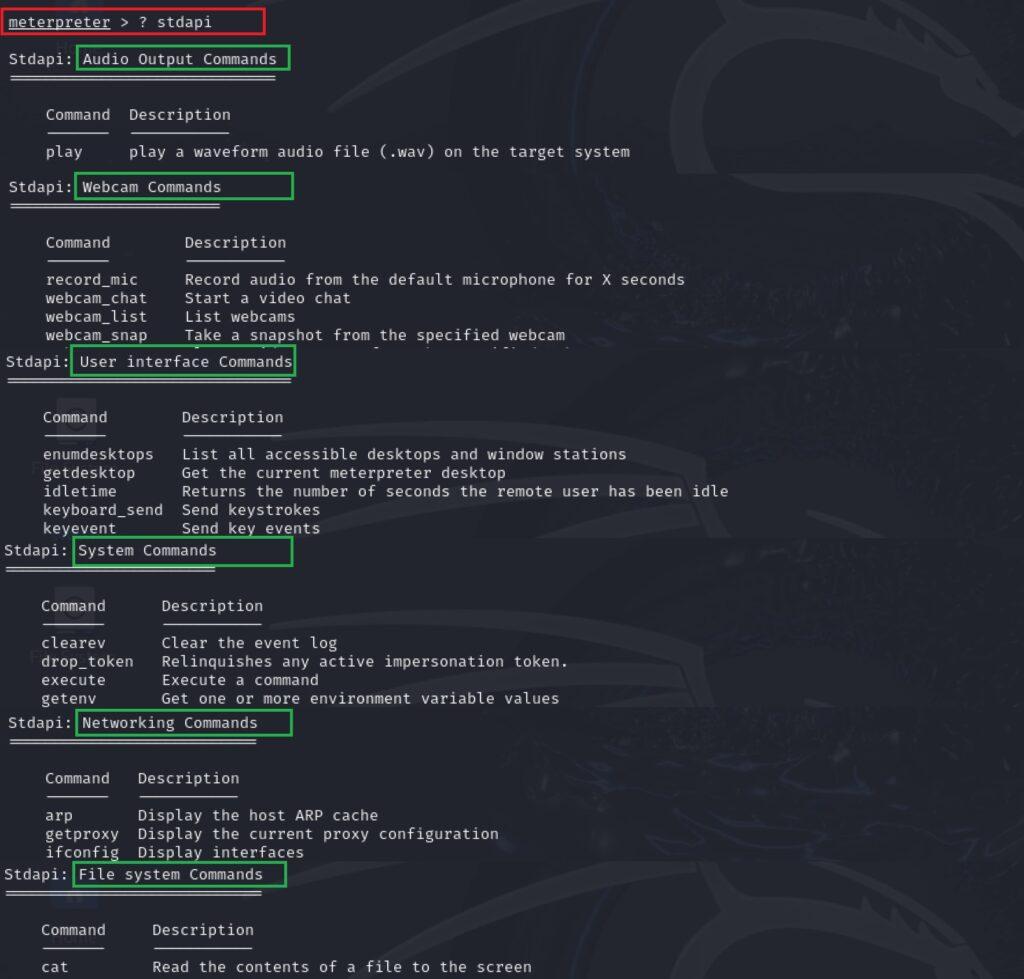1024x979 pixels.
Task: Click the 'webcam_list' command
Action: click(96, 317)
